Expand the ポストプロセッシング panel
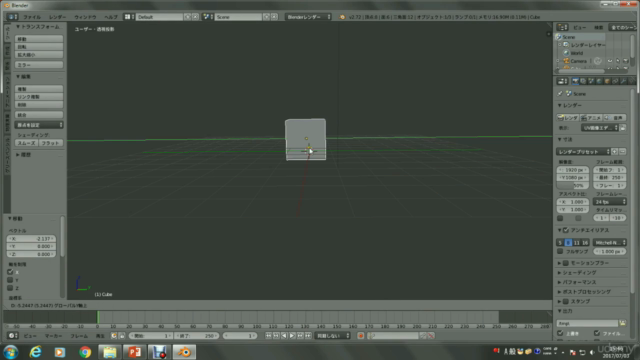Screen dimensions: 640x360 point(584,292)
